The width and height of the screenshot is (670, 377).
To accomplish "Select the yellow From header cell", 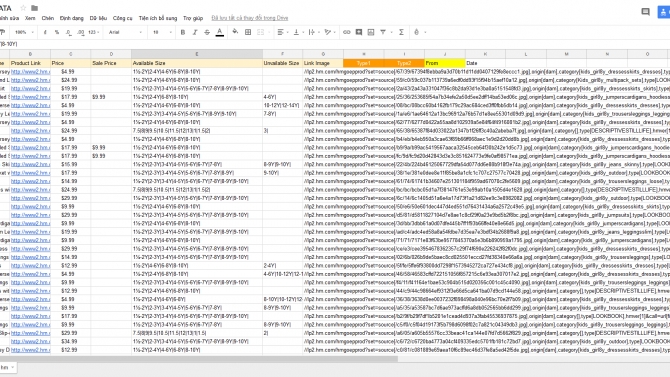I will click(445, 63).
